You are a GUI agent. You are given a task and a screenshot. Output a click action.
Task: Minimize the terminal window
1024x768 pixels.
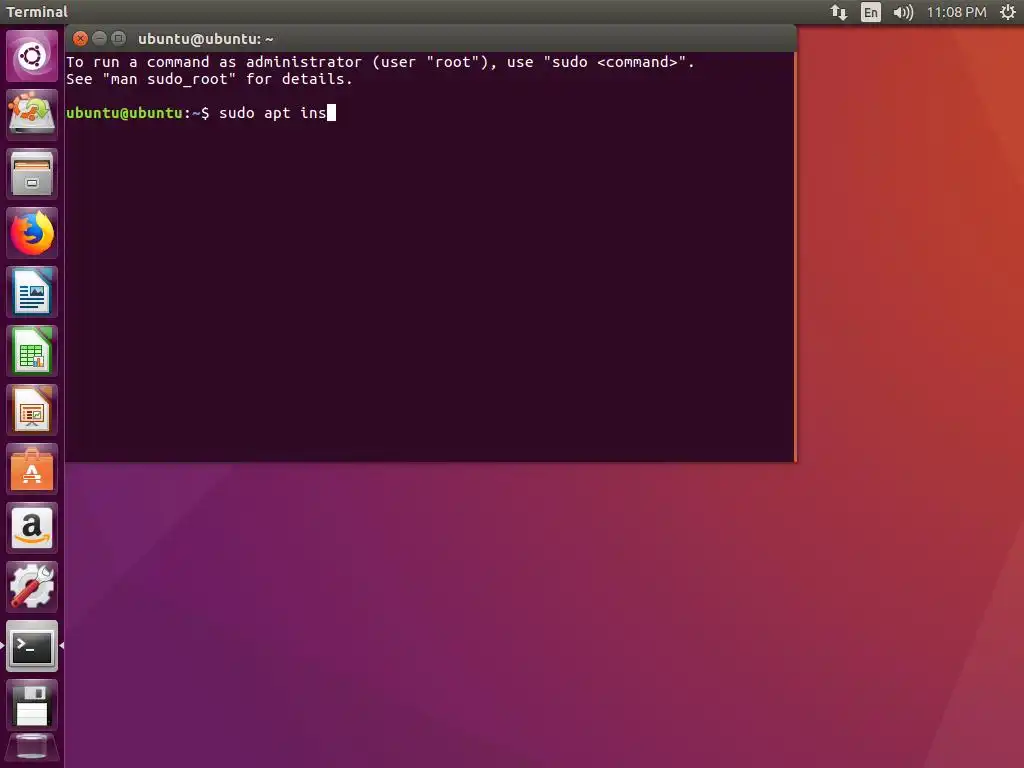[x=99, y=39]
